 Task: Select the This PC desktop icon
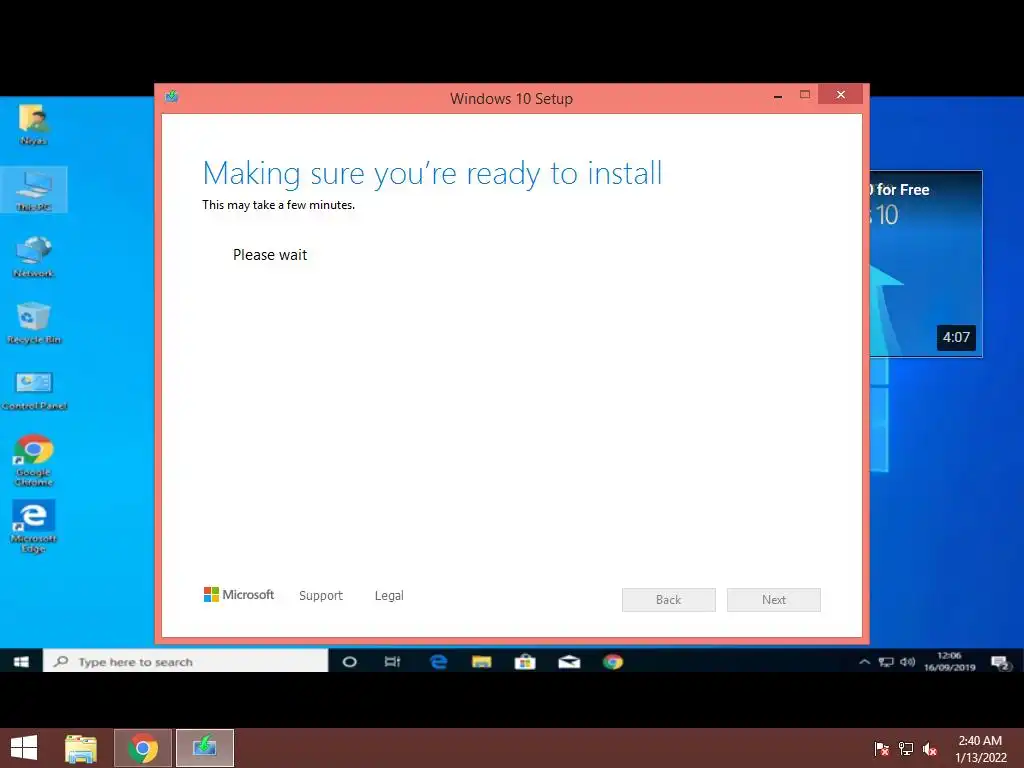point(34,190)
